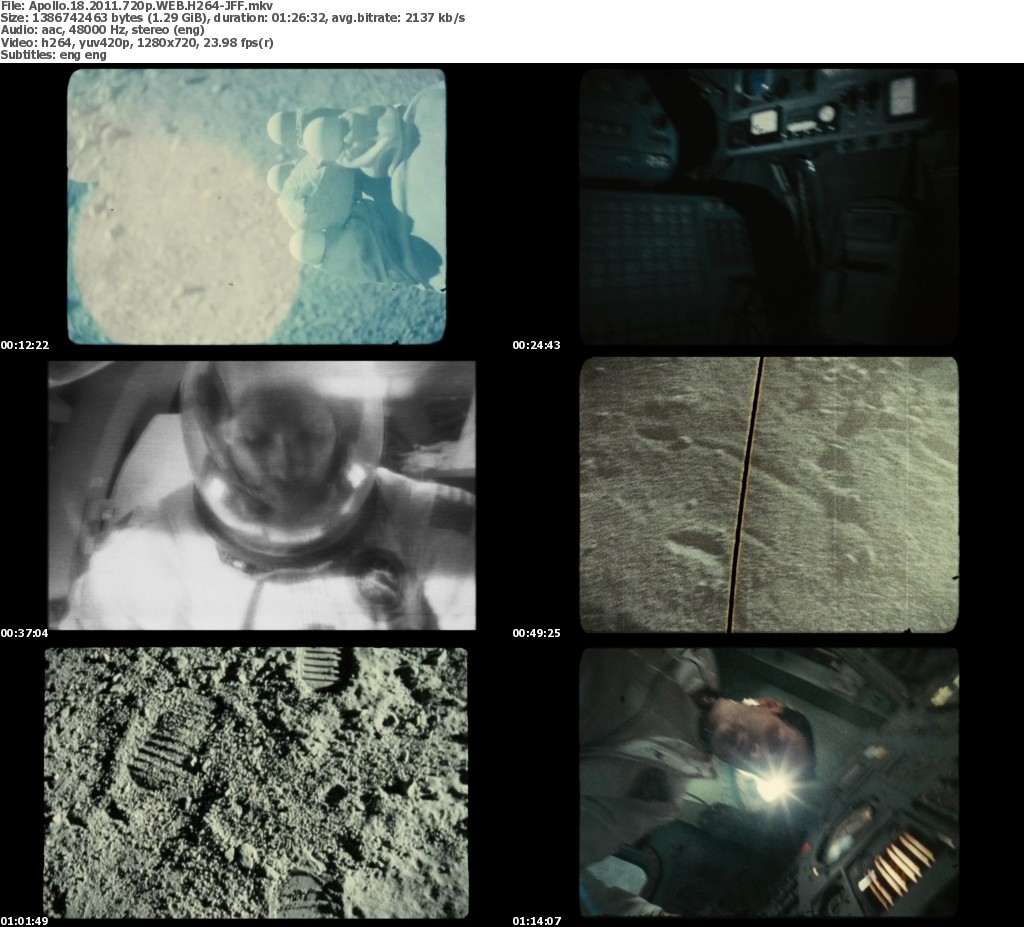Select the dark cockpit panel thumbnail
1024x927 pixels.
tap(768, 206)
